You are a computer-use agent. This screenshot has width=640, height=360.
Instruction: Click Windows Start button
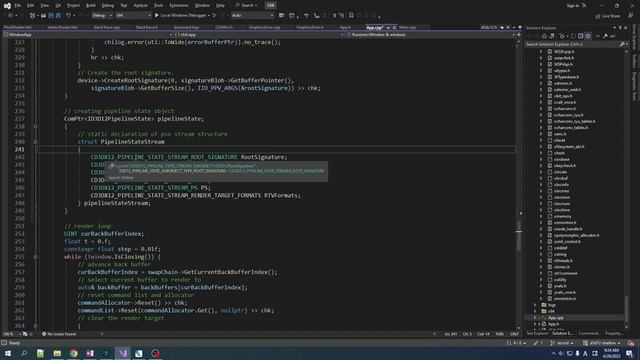pyautogui.click(x=8, y=353)
